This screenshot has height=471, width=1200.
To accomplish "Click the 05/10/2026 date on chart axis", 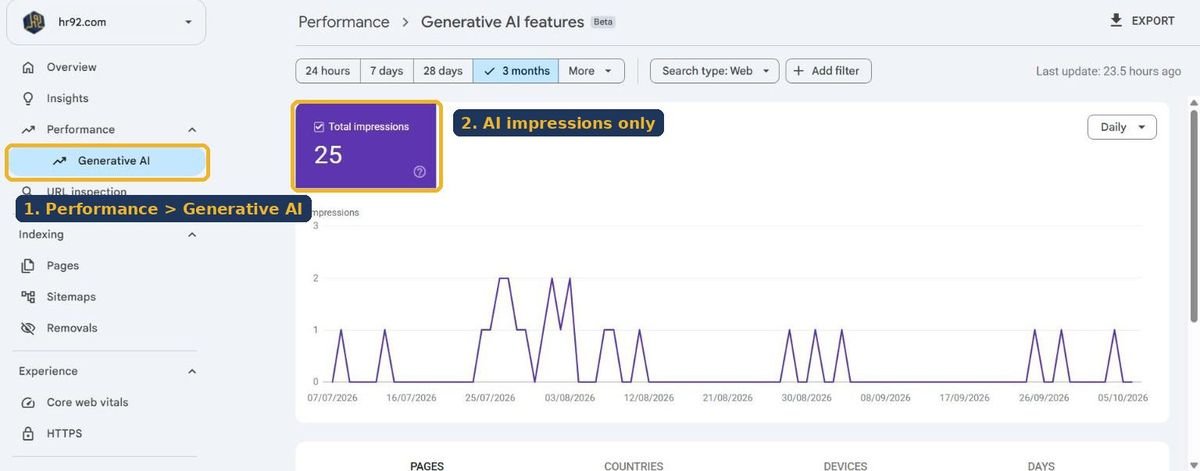I will pyautogui.click(x=1122, y=397).
